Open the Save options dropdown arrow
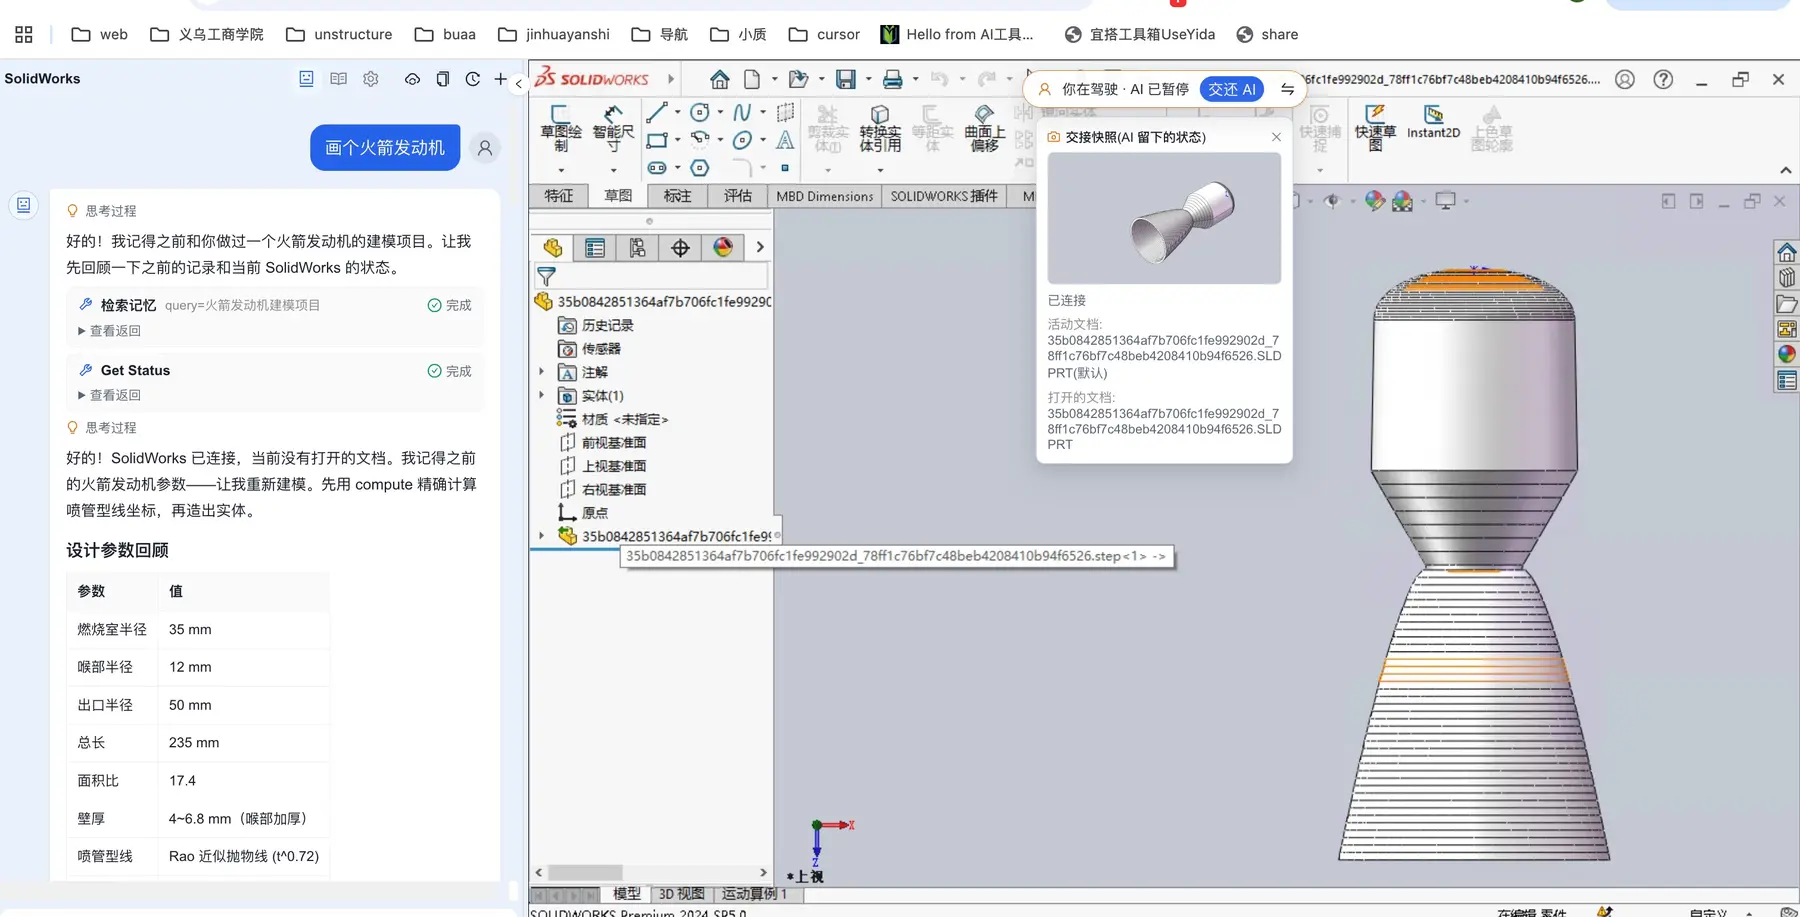The height and width of the screenshot is (917, 1800). [x=868, y=79]
